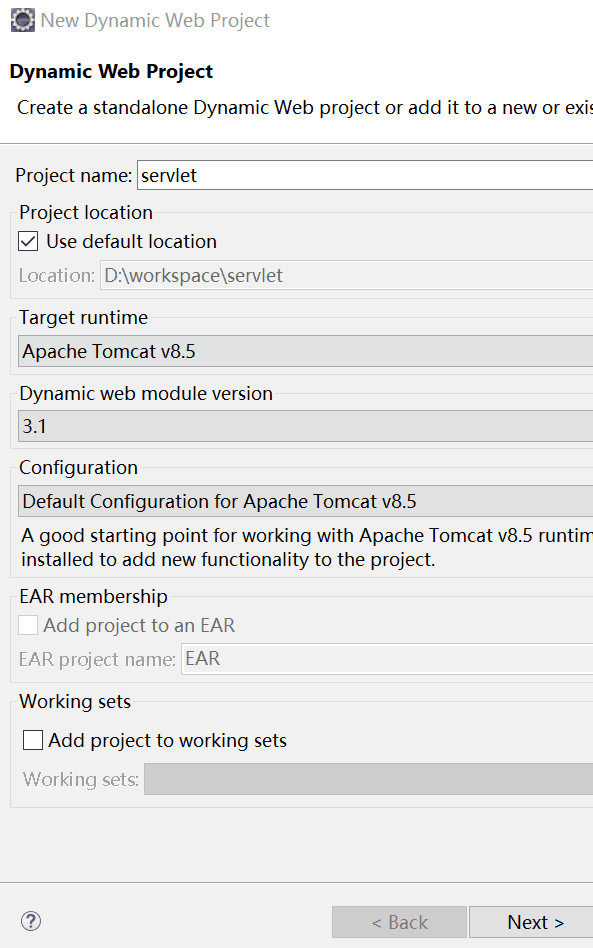The image size is (593, 948).
Task: Open the help question mark icon
Action: (x=31, y=921)
